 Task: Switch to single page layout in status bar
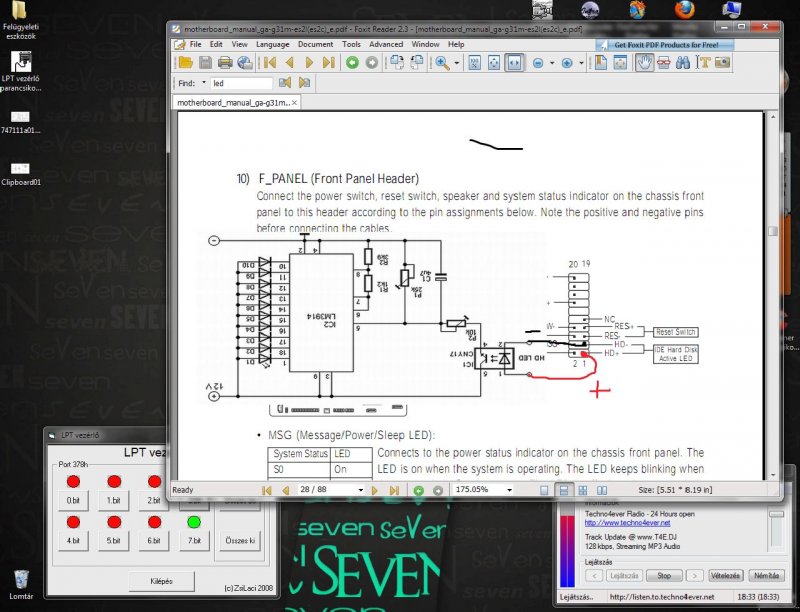(544, 490)
